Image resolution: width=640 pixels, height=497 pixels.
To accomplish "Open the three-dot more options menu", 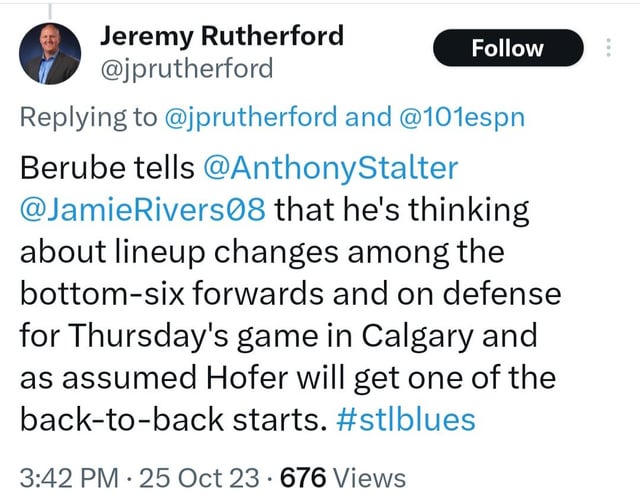I will (609, 48).
